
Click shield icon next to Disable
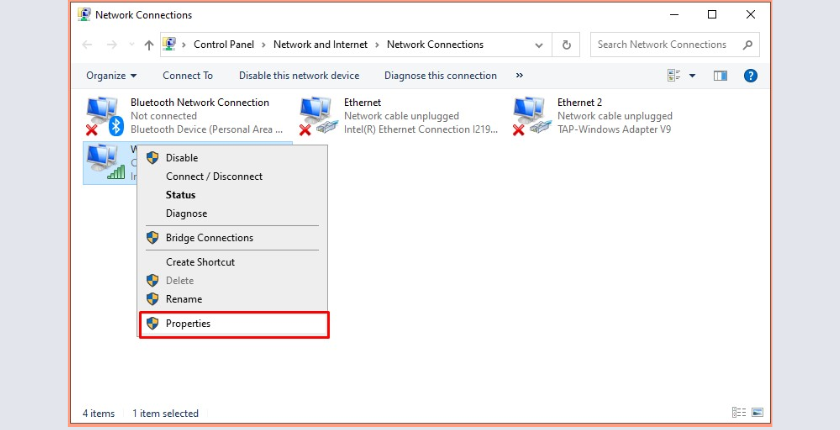tap(153, 157)
